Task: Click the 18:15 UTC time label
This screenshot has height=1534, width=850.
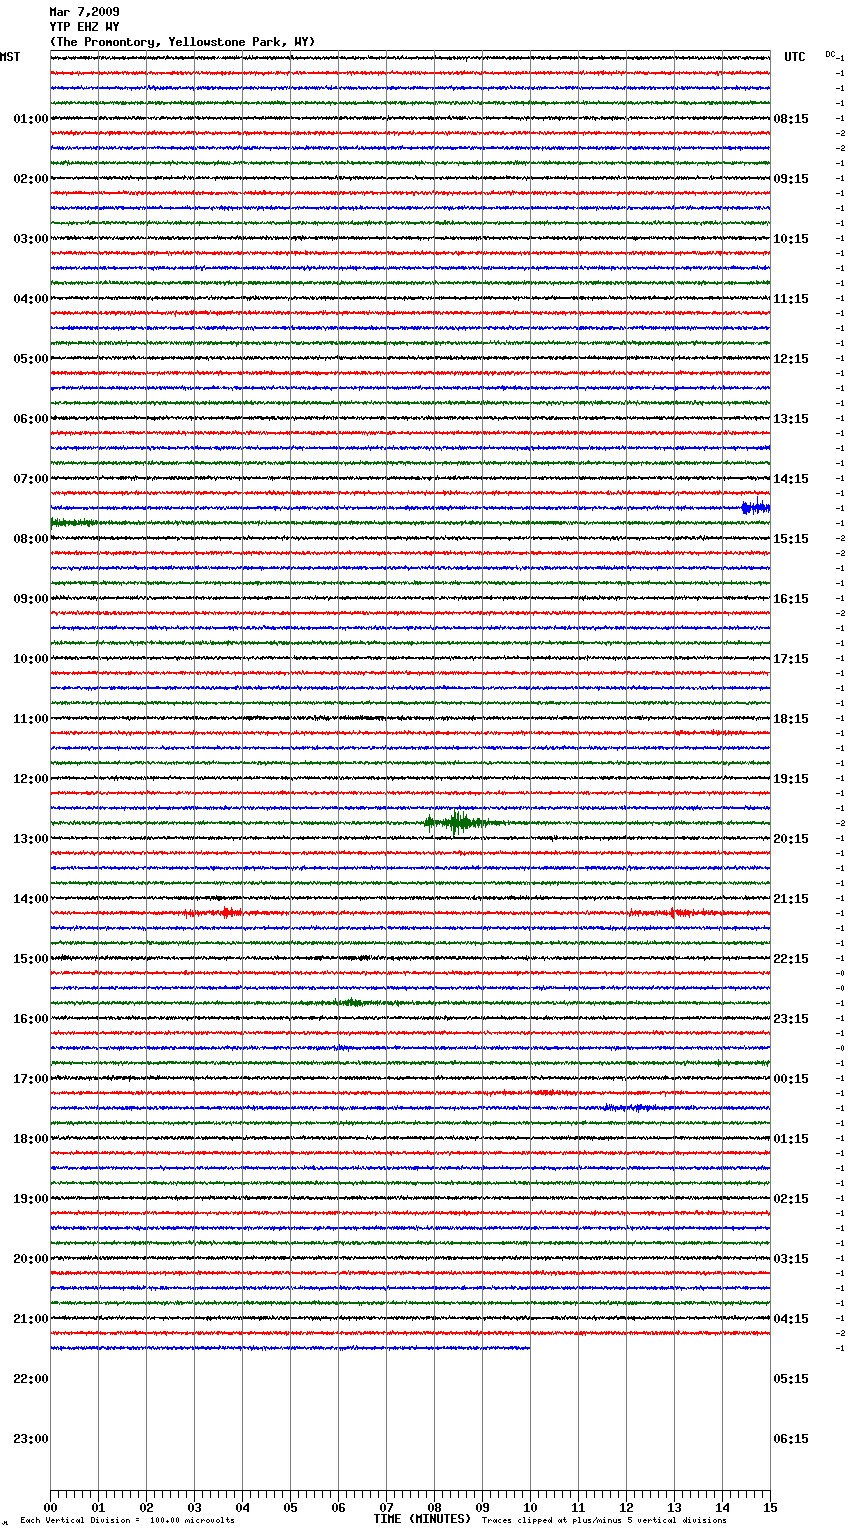Action: point(791,719)
